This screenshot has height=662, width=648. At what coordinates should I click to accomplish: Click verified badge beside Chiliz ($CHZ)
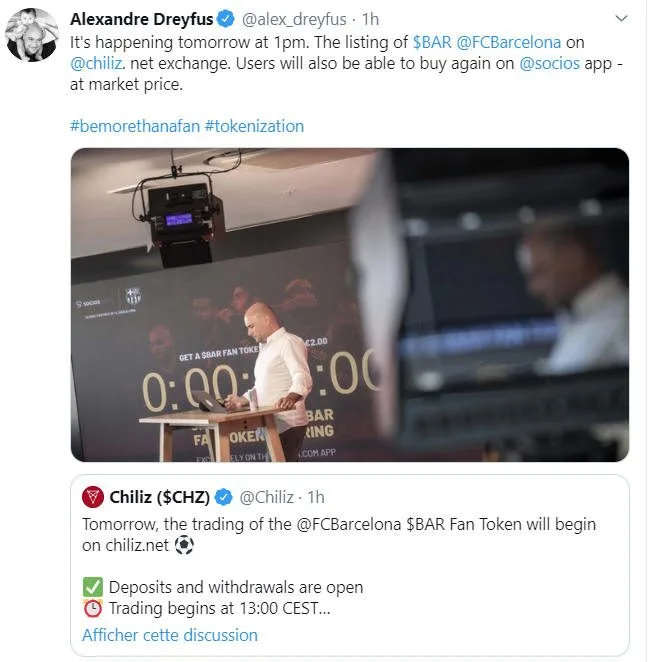(224, 497)
